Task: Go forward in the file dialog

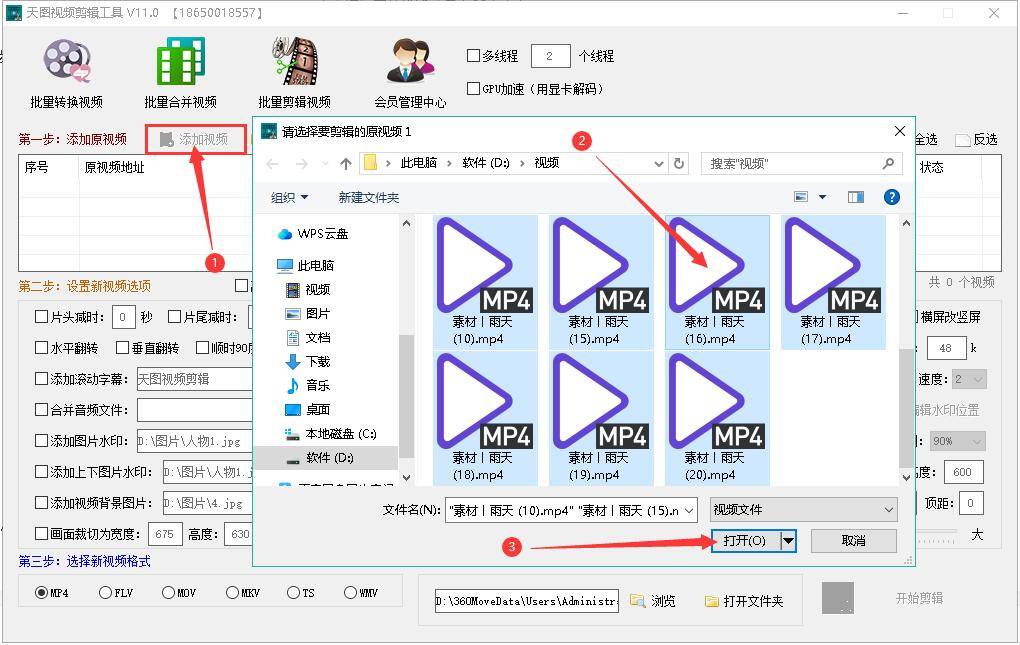Action: [302, 164]
